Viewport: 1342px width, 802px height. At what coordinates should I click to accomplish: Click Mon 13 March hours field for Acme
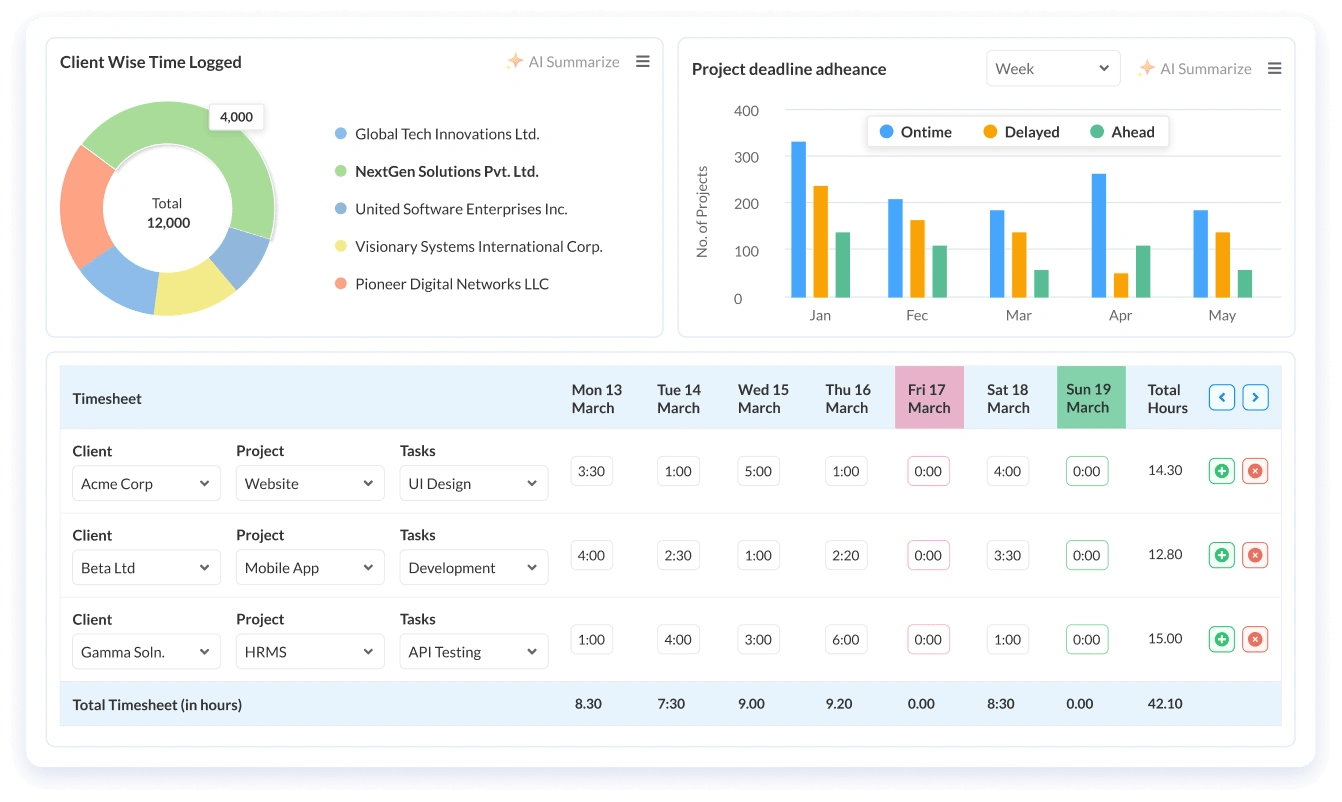[592, 471]
